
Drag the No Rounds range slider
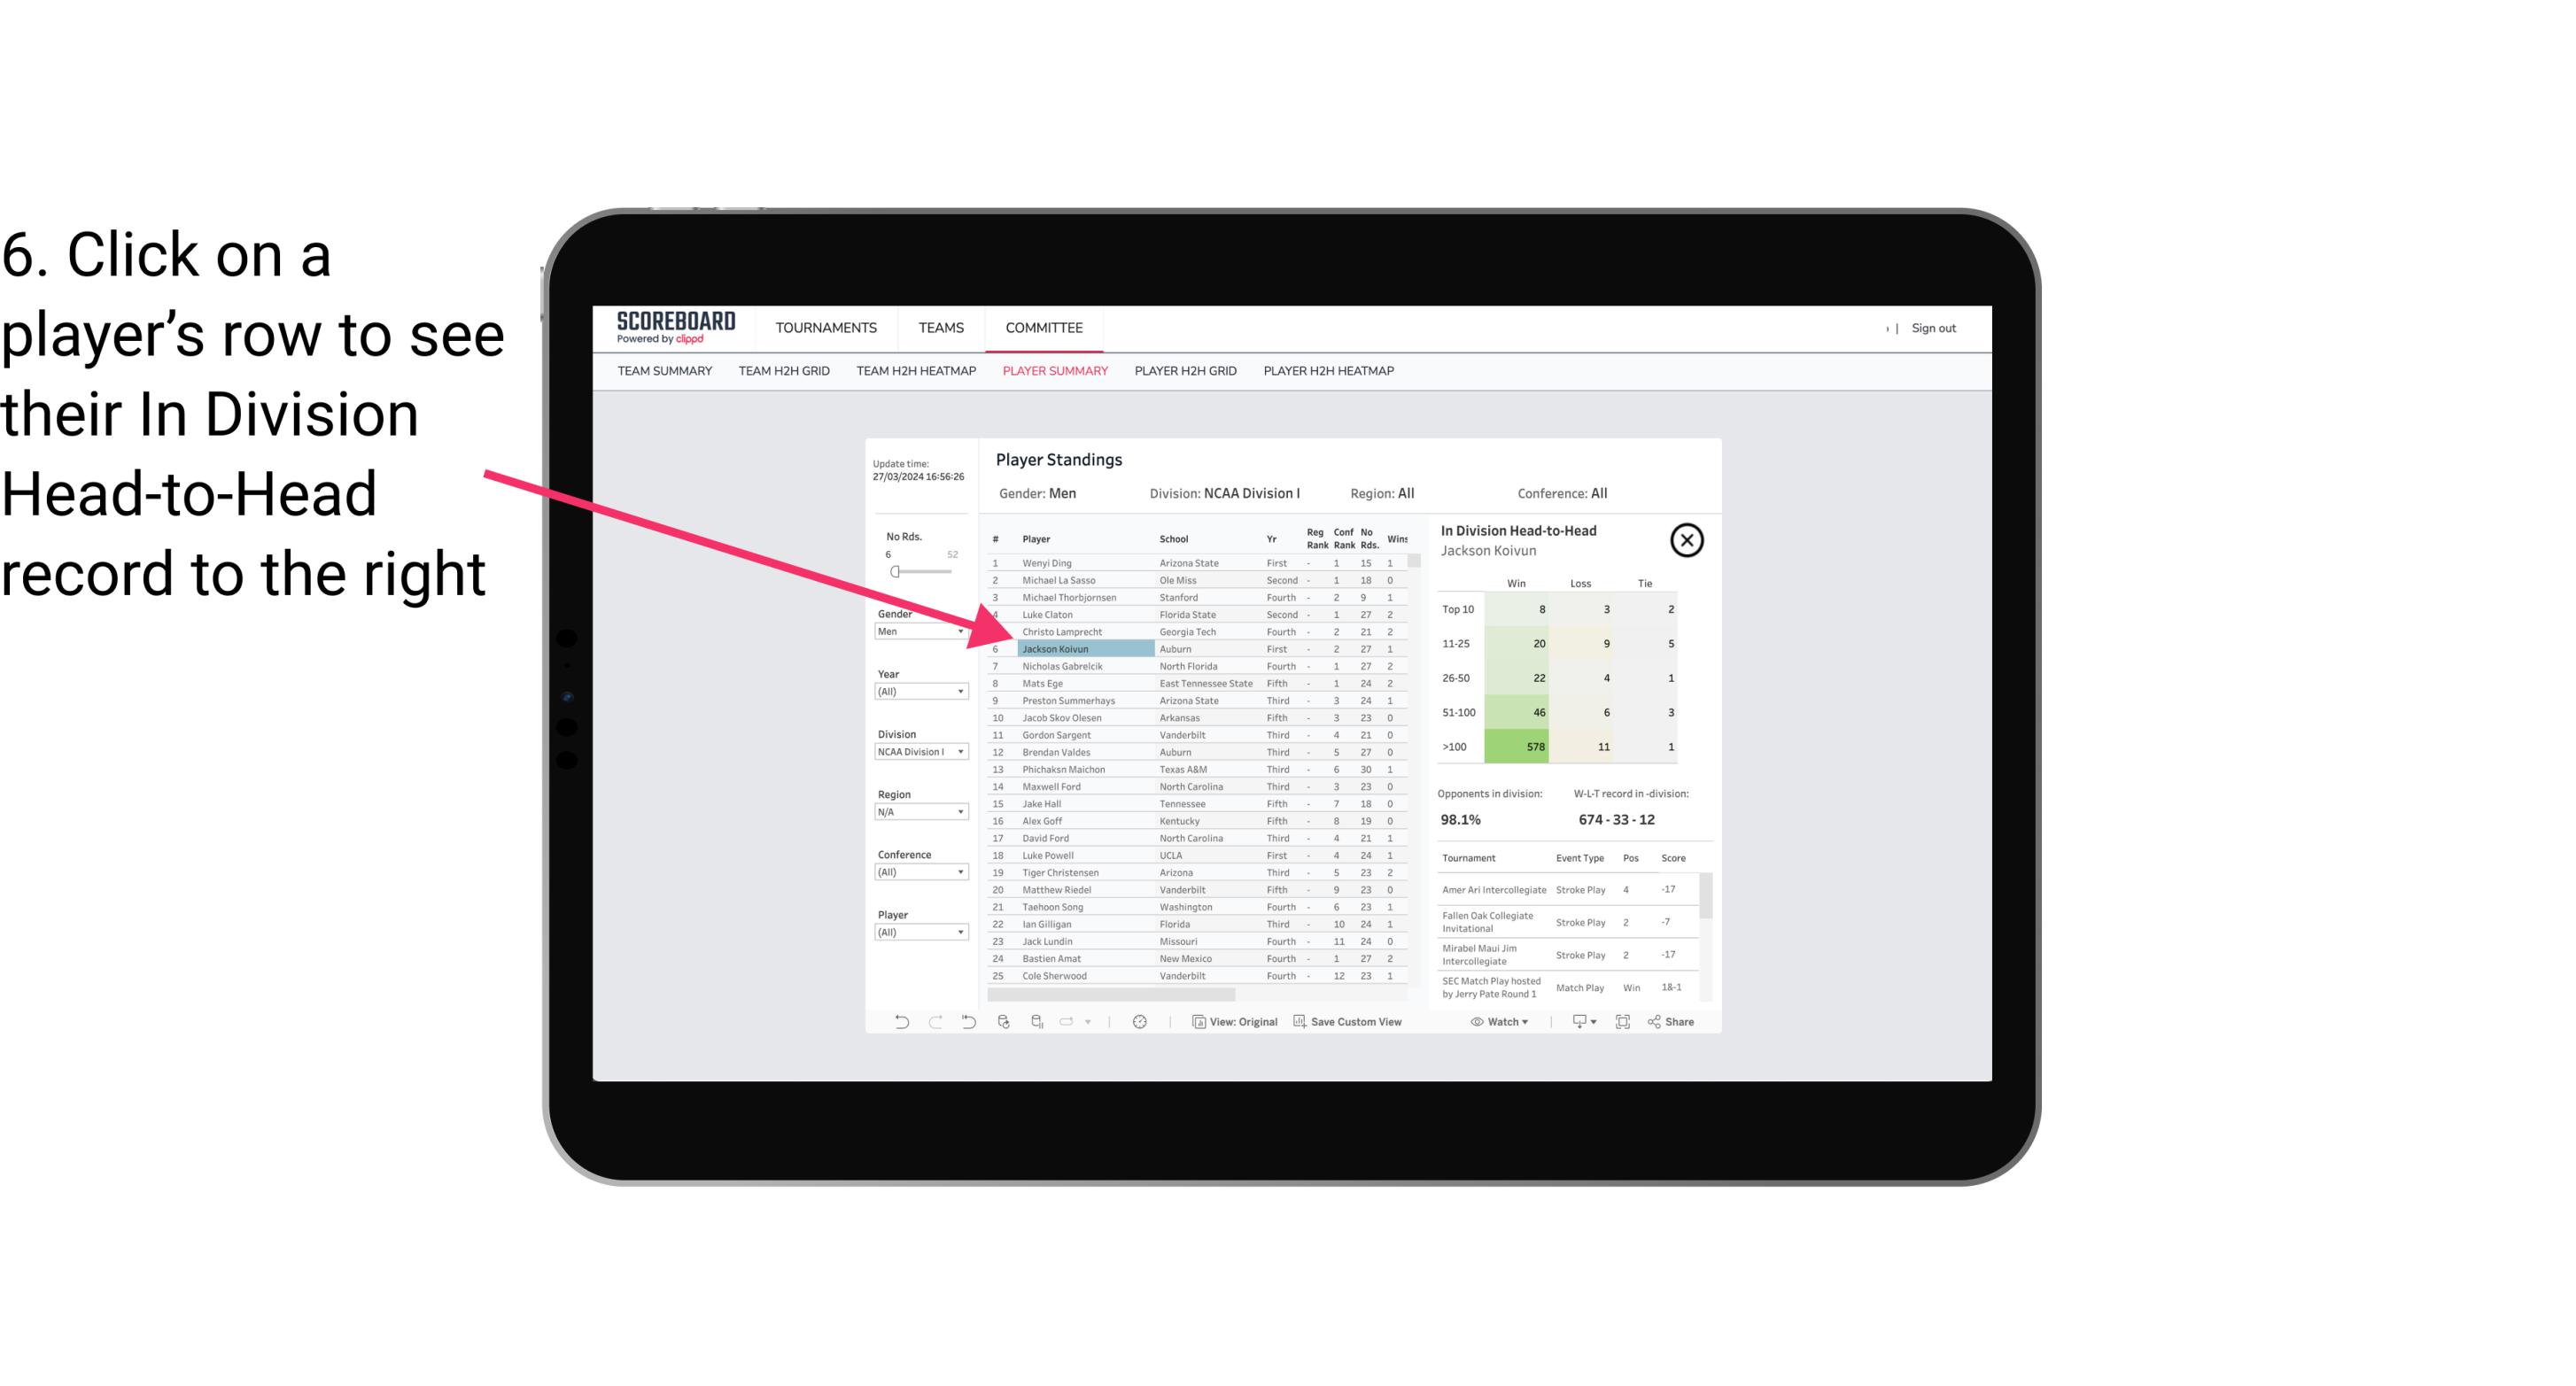point(895,572)
